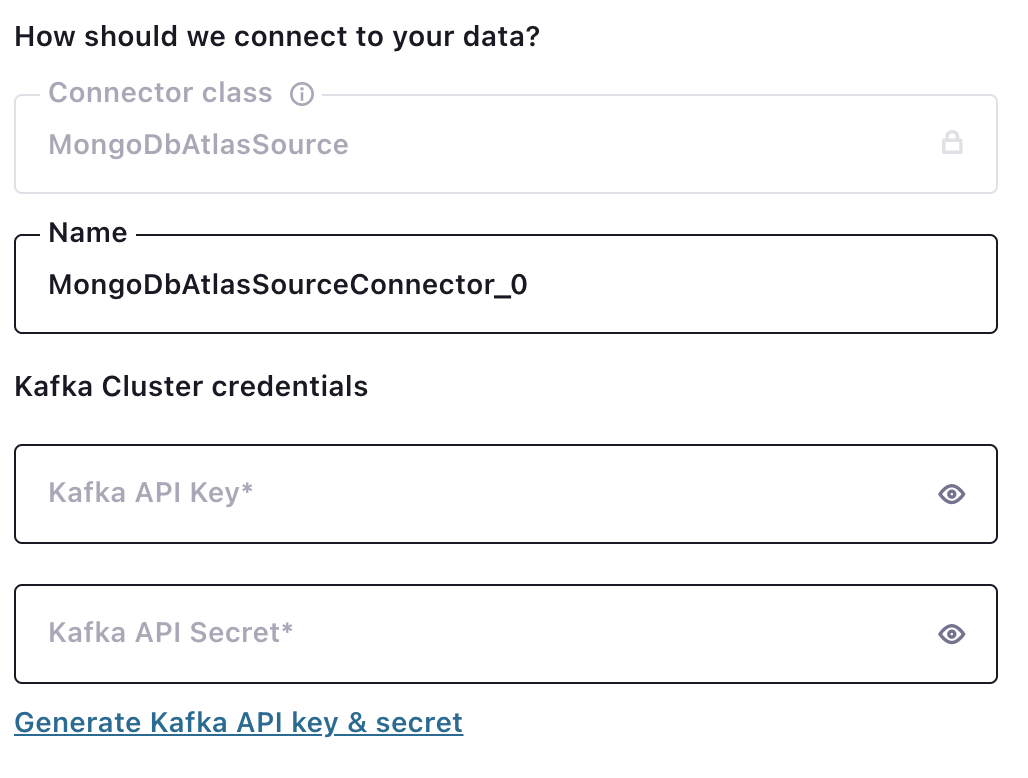Click the locked Connector class field

[600, 145]
